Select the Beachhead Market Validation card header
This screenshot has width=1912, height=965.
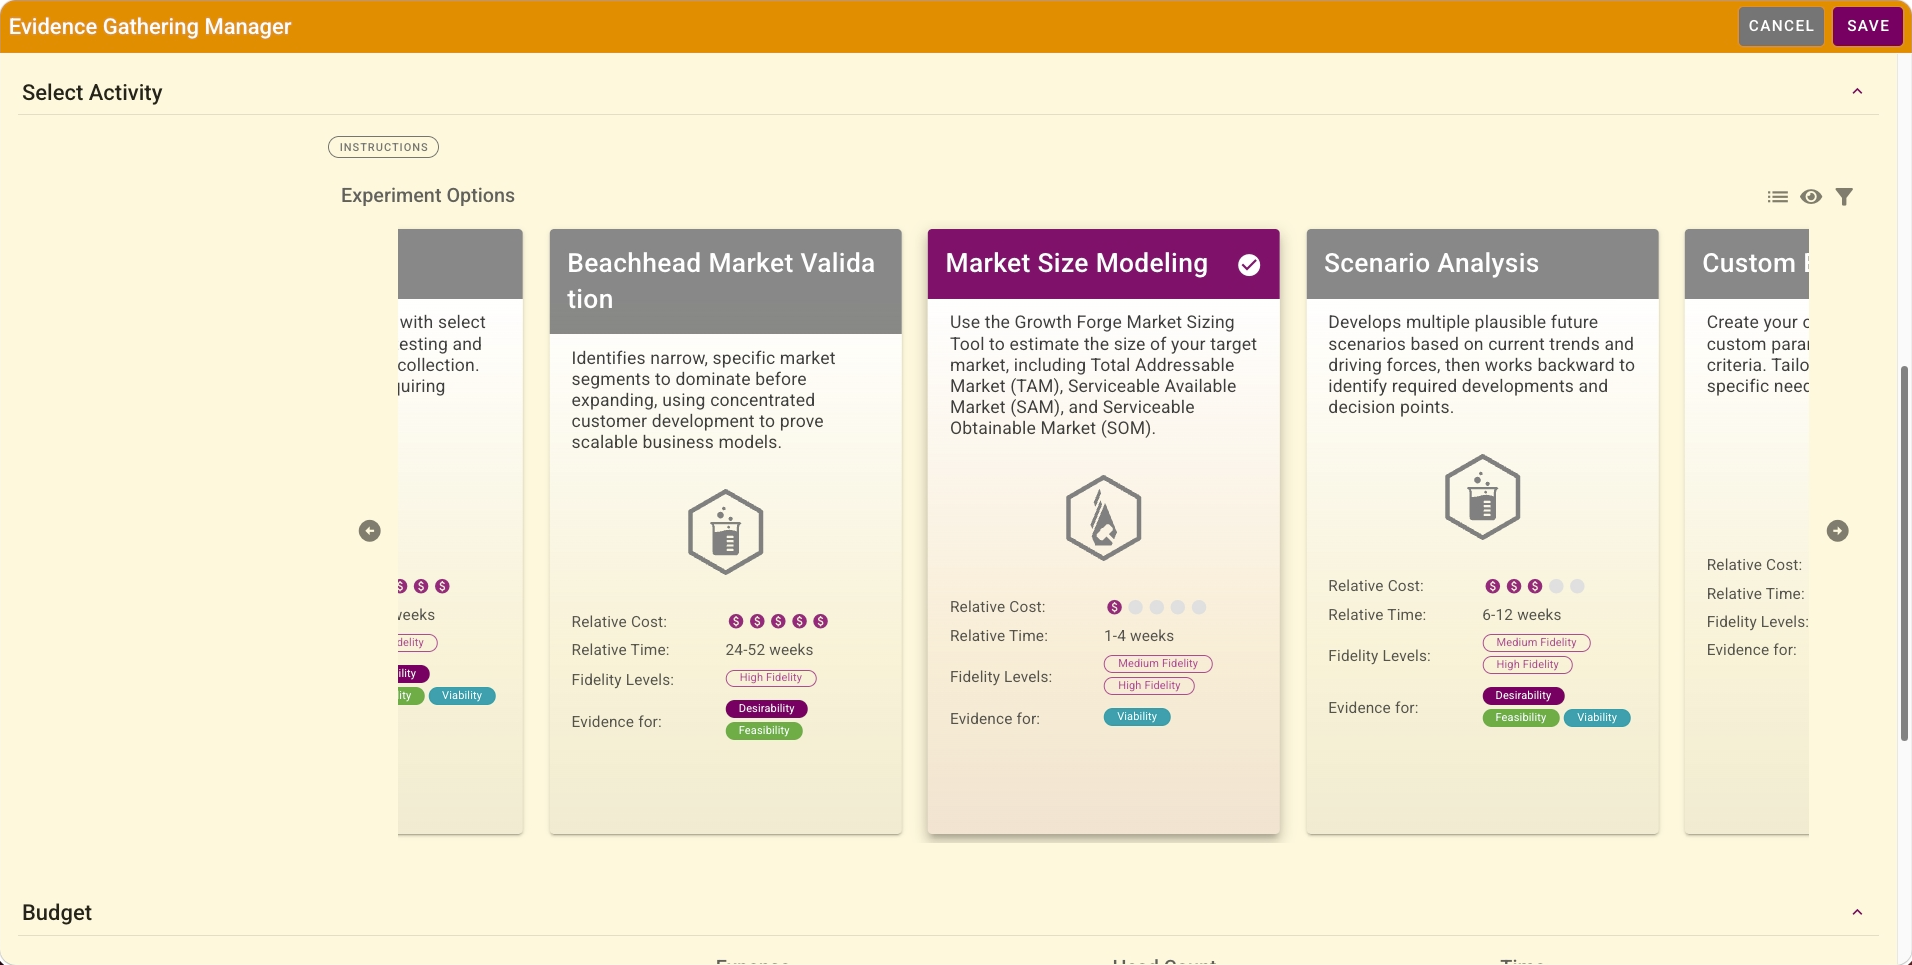726,282
